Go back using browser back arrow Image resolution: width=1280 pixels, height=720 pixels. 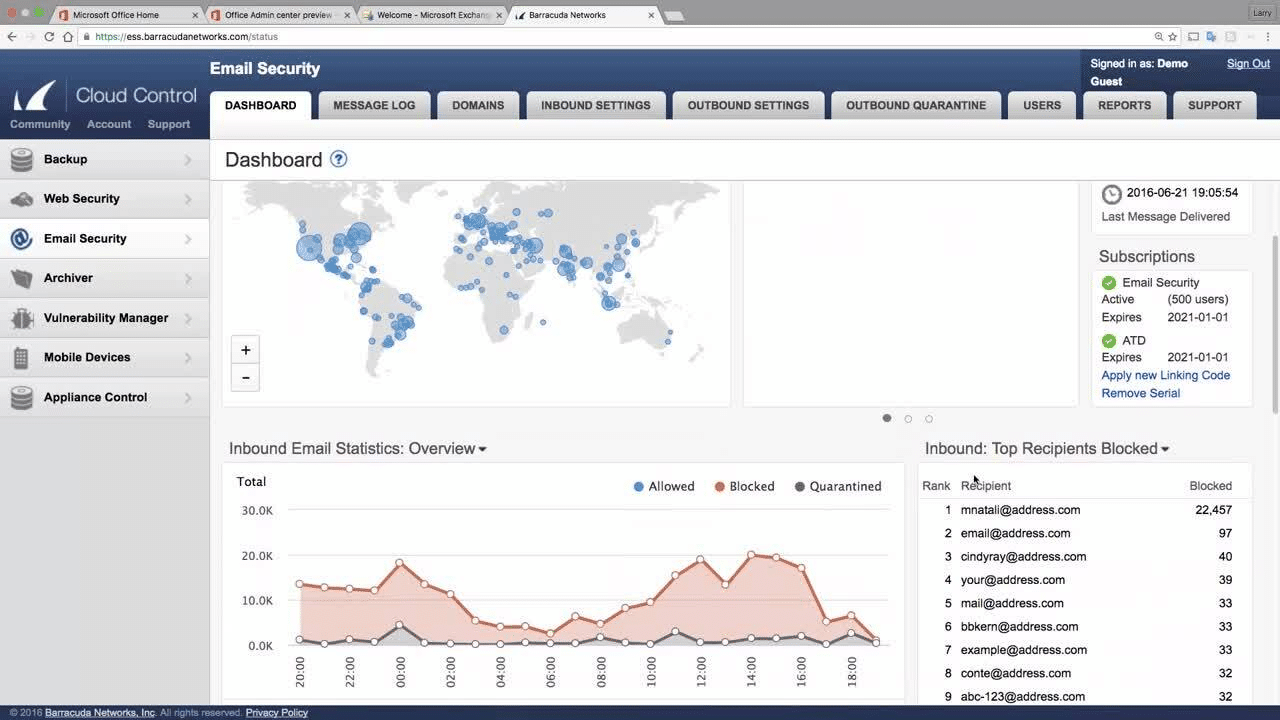pos(12,36)
